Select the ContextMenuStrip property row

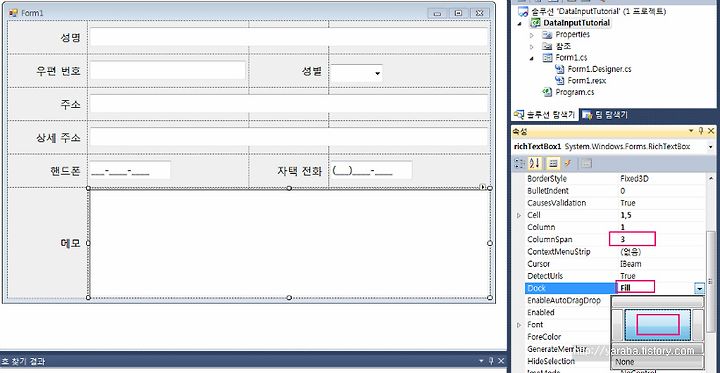tap(615, 252)
